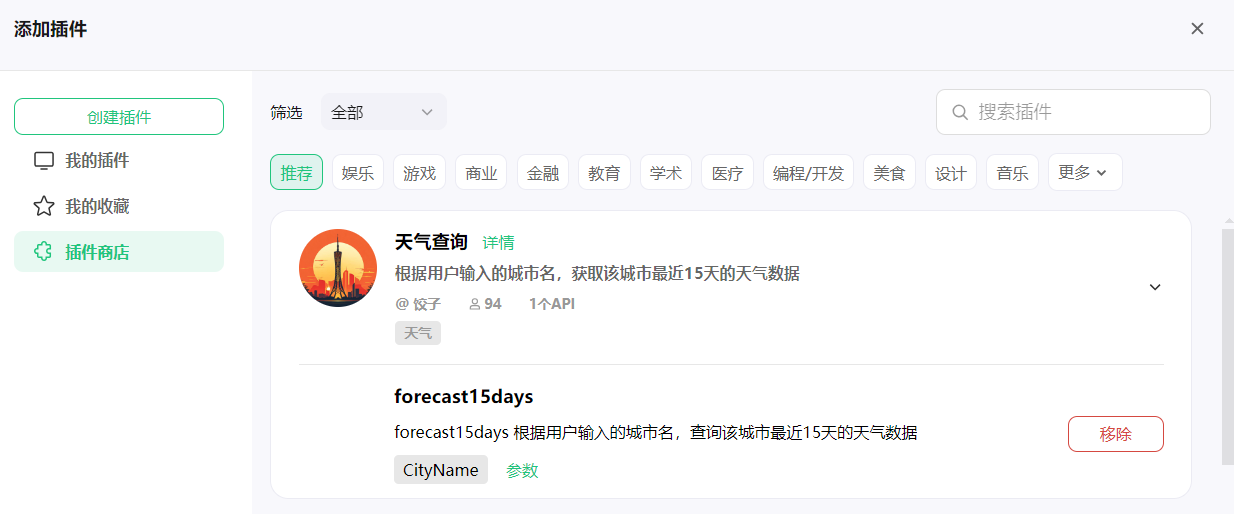The width and height of the screenshot is (1234, 514).
Task: Open My Plugins monitor icon
Action: coord(43,161)
